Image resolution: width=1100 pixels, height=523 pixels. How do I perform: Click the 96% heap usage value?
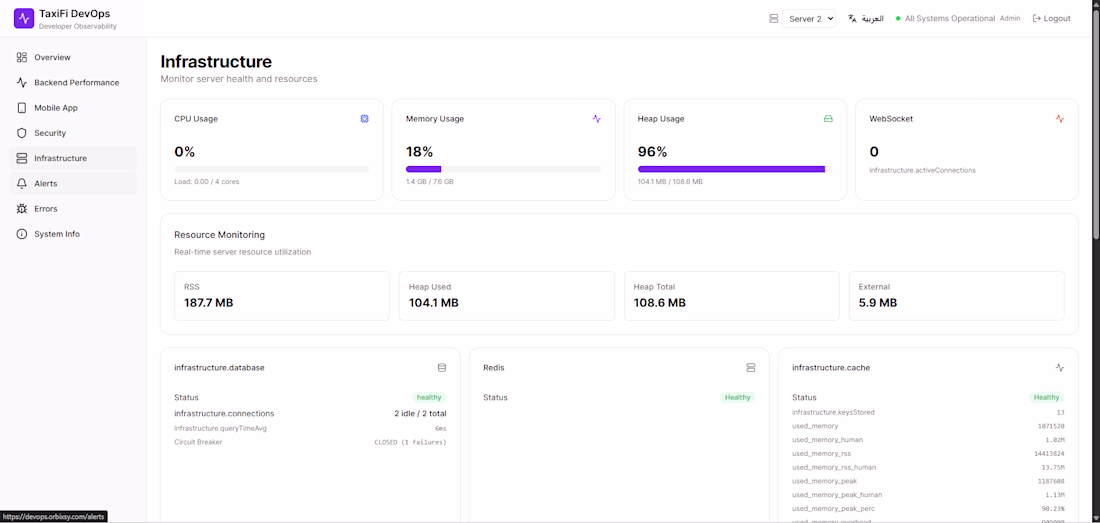click(652, 152)
